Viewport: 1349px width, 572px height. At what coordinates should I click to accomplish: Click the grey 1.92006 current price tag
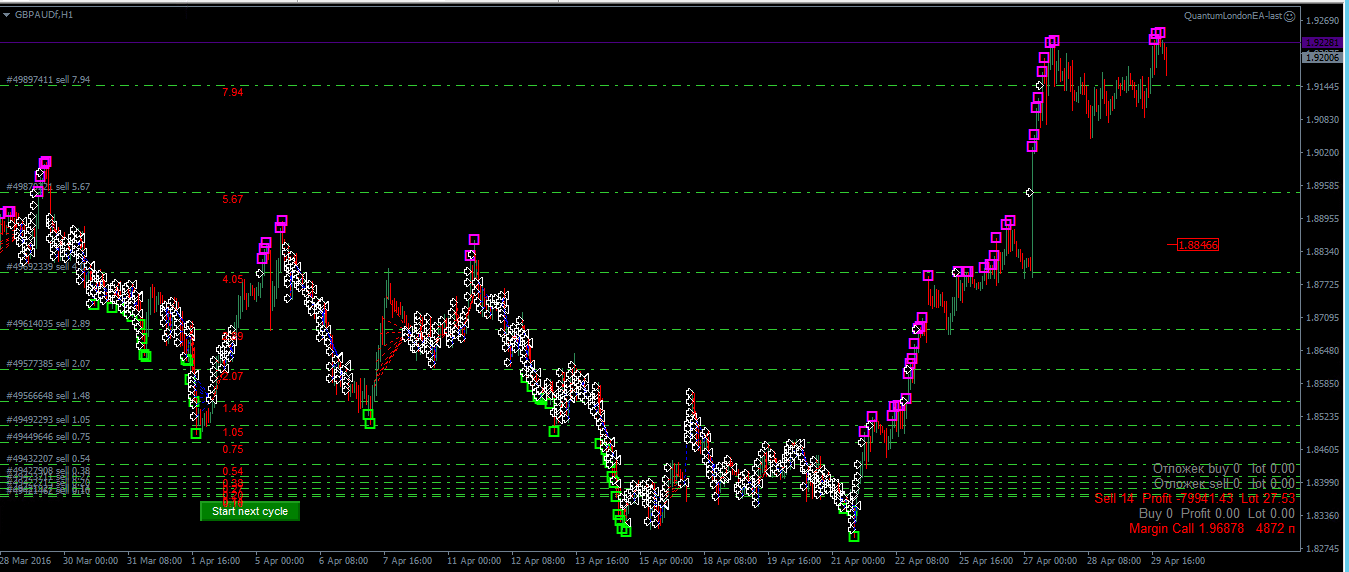coord(1323,58)
